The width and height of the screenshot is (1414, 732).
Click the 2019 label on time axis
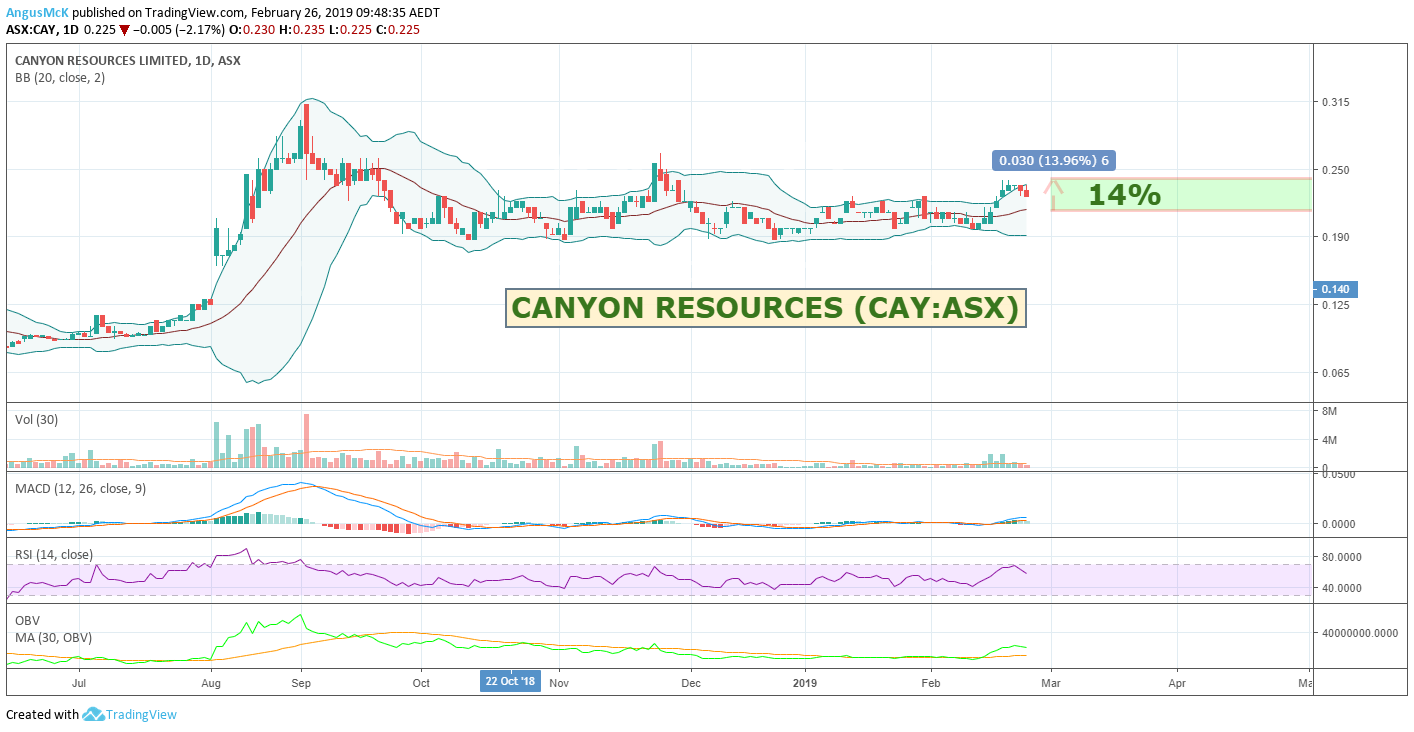tap(806, 684)
